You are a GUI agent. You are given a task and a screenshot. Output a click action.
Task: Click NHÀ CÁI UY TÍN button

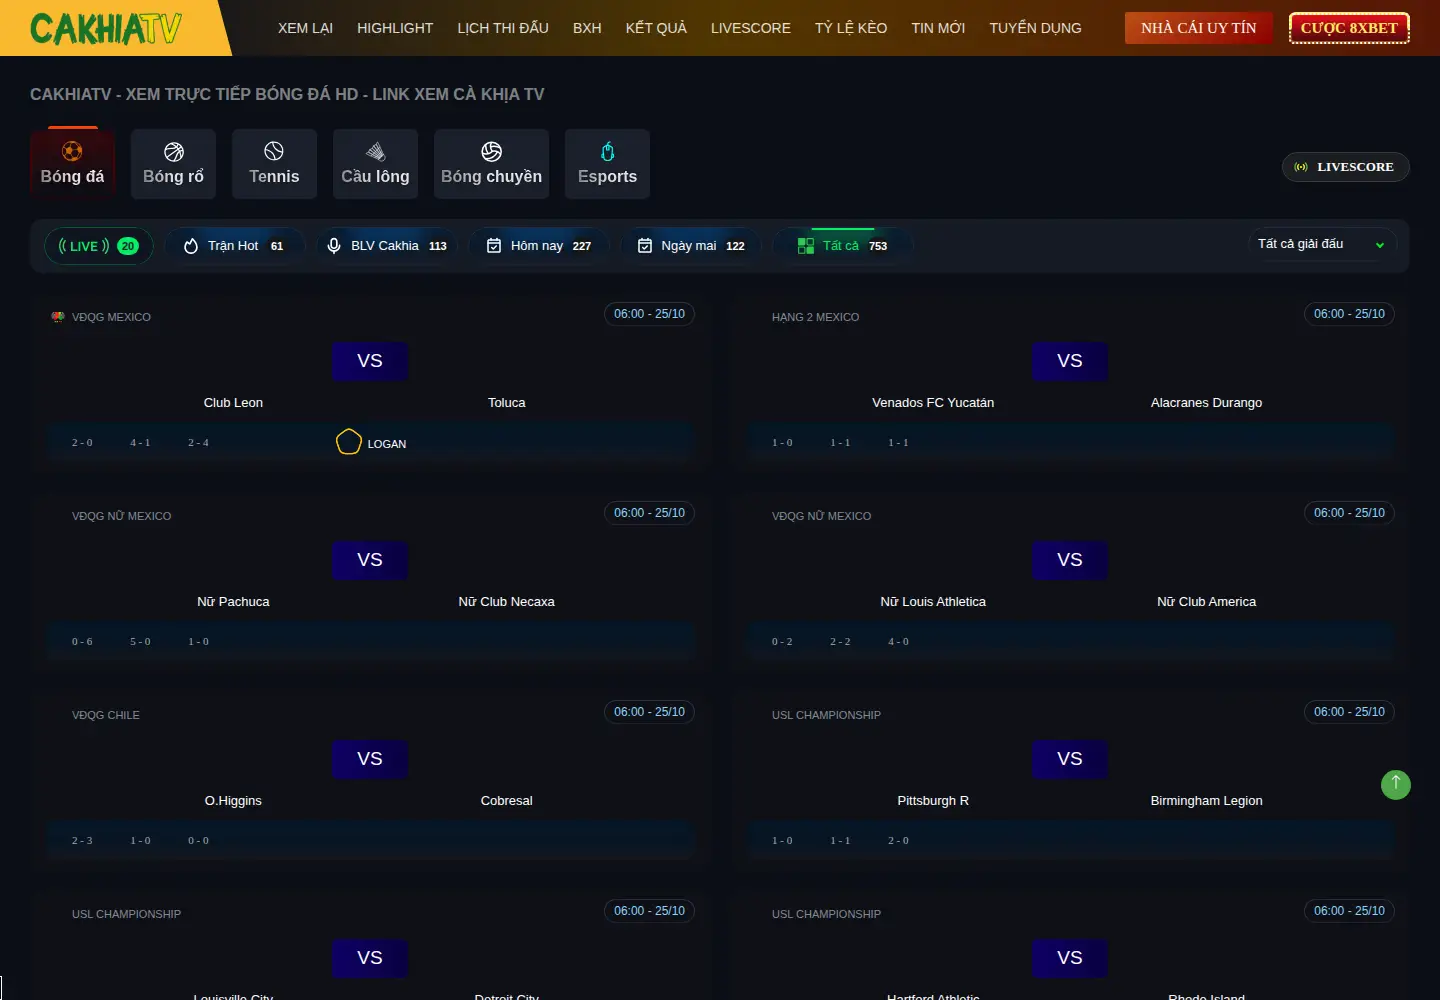[1198, 28]
